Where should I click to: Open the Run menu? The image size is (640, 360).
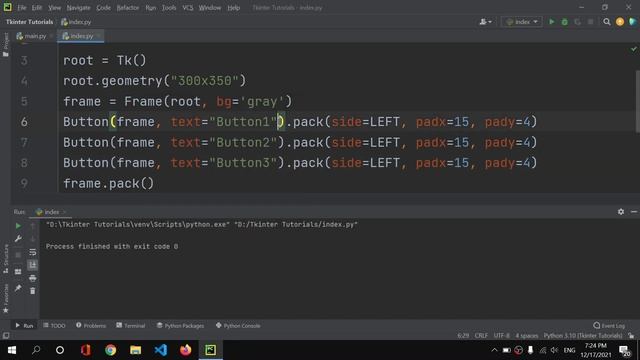[x=151, y=7]
